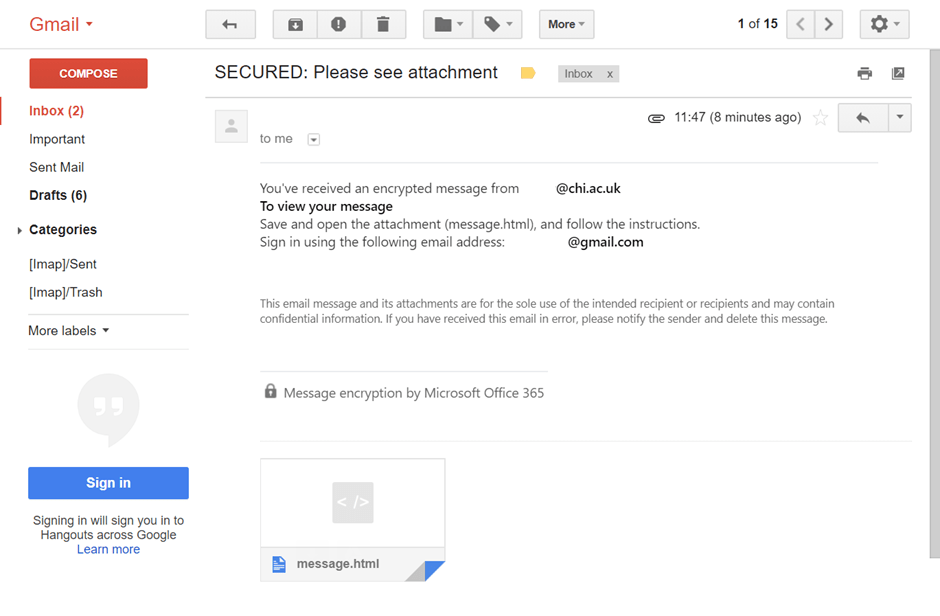
Task: Print the email
Action: tap(864, 72)
